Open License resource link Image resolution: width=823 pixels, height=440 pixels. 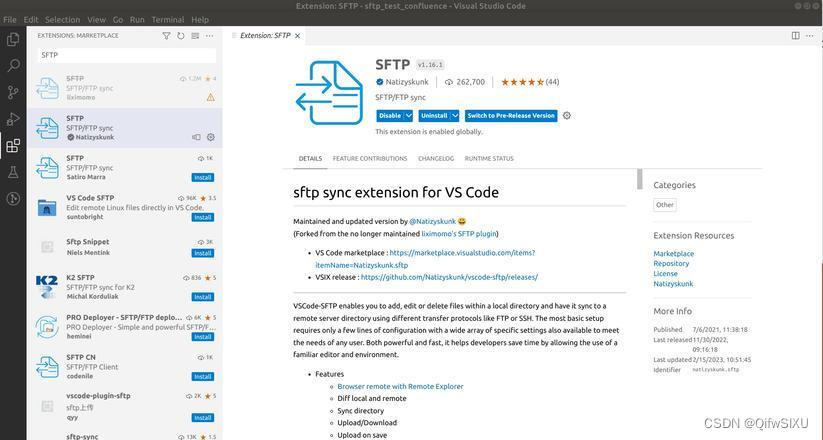[x=666, y=274]
